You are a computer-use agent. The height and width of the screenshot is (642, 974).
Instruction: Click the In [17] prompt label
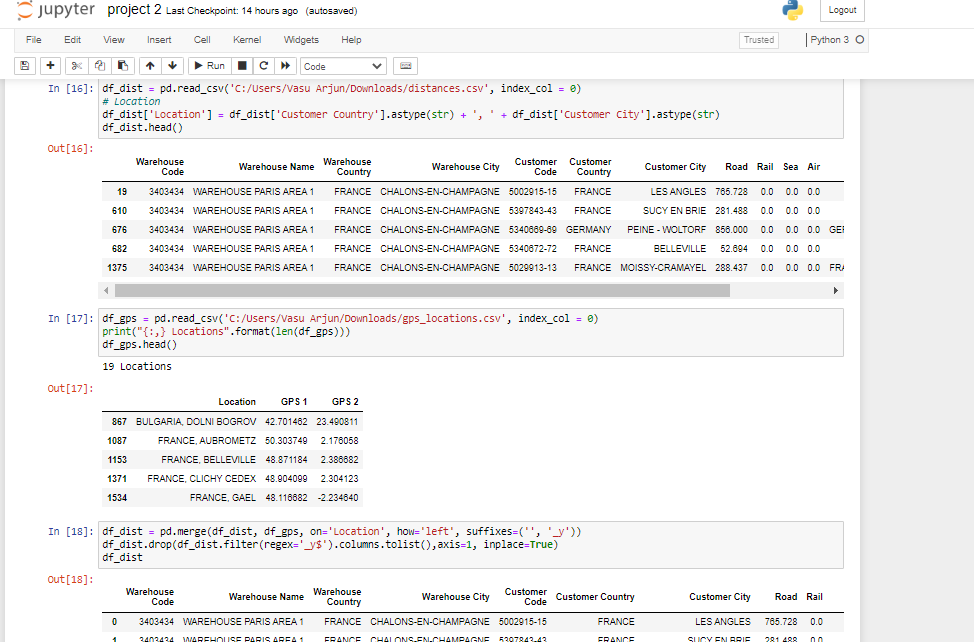pyautogui.click(x=71, y=319)
